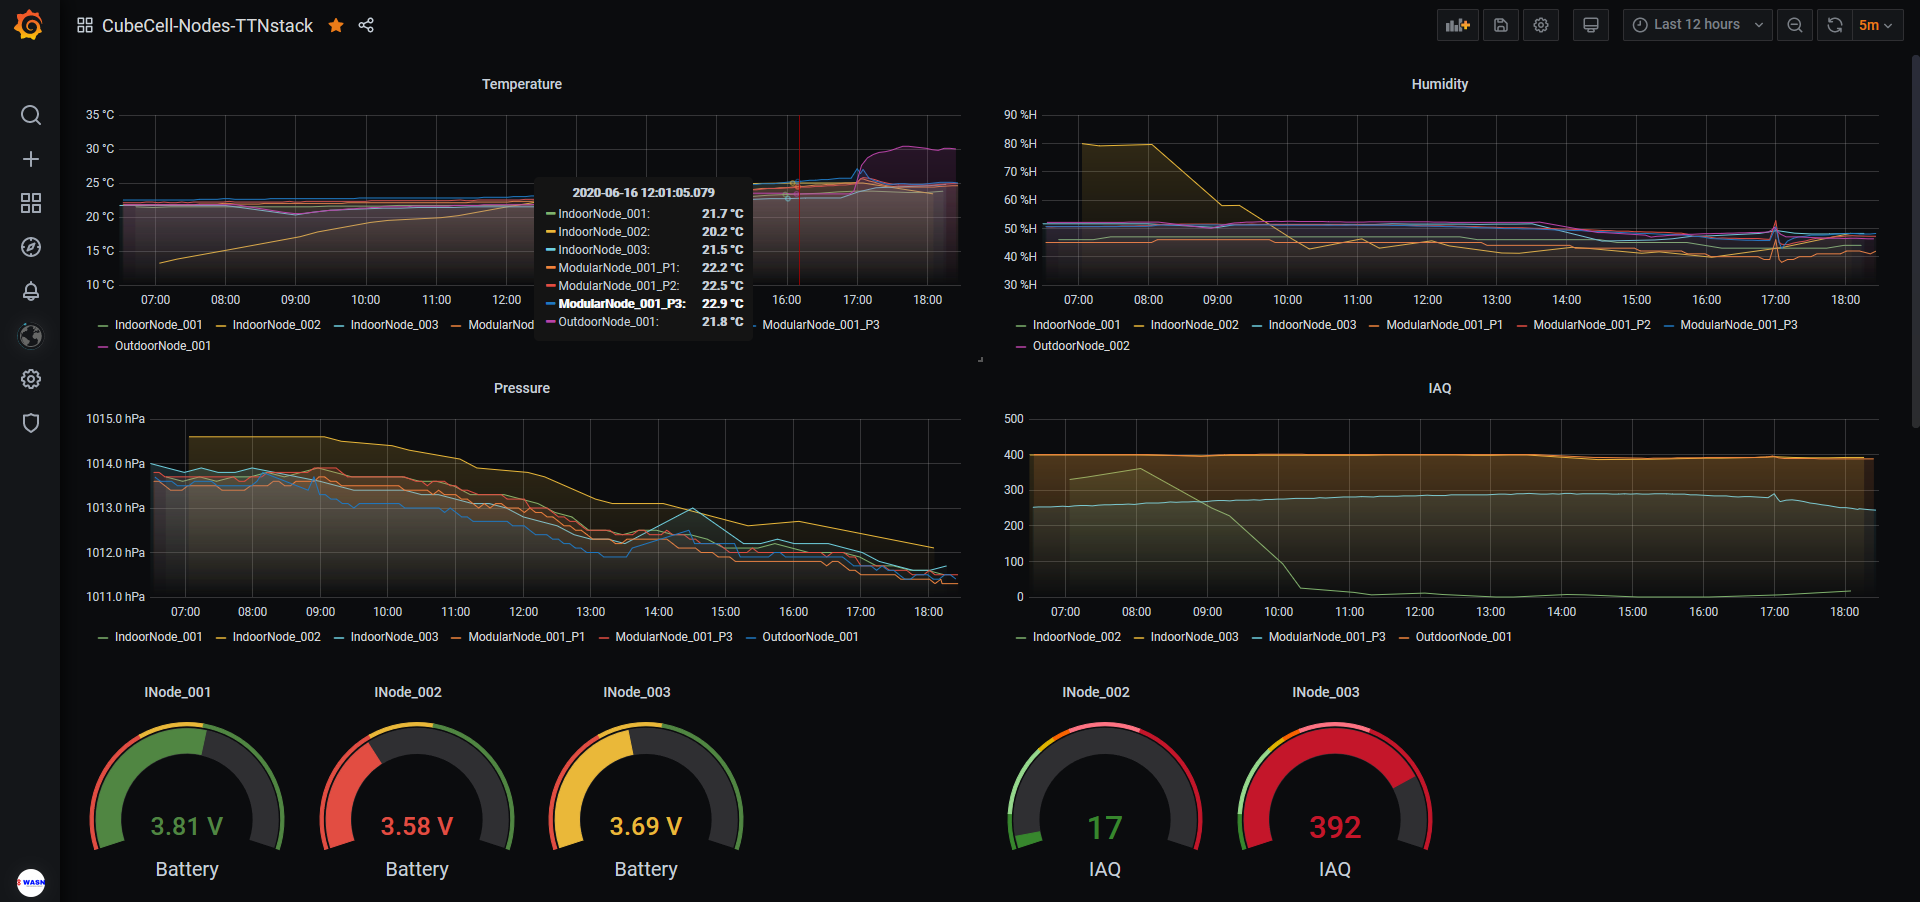Click the Create plus icon in sidebar

pos(31,159)
